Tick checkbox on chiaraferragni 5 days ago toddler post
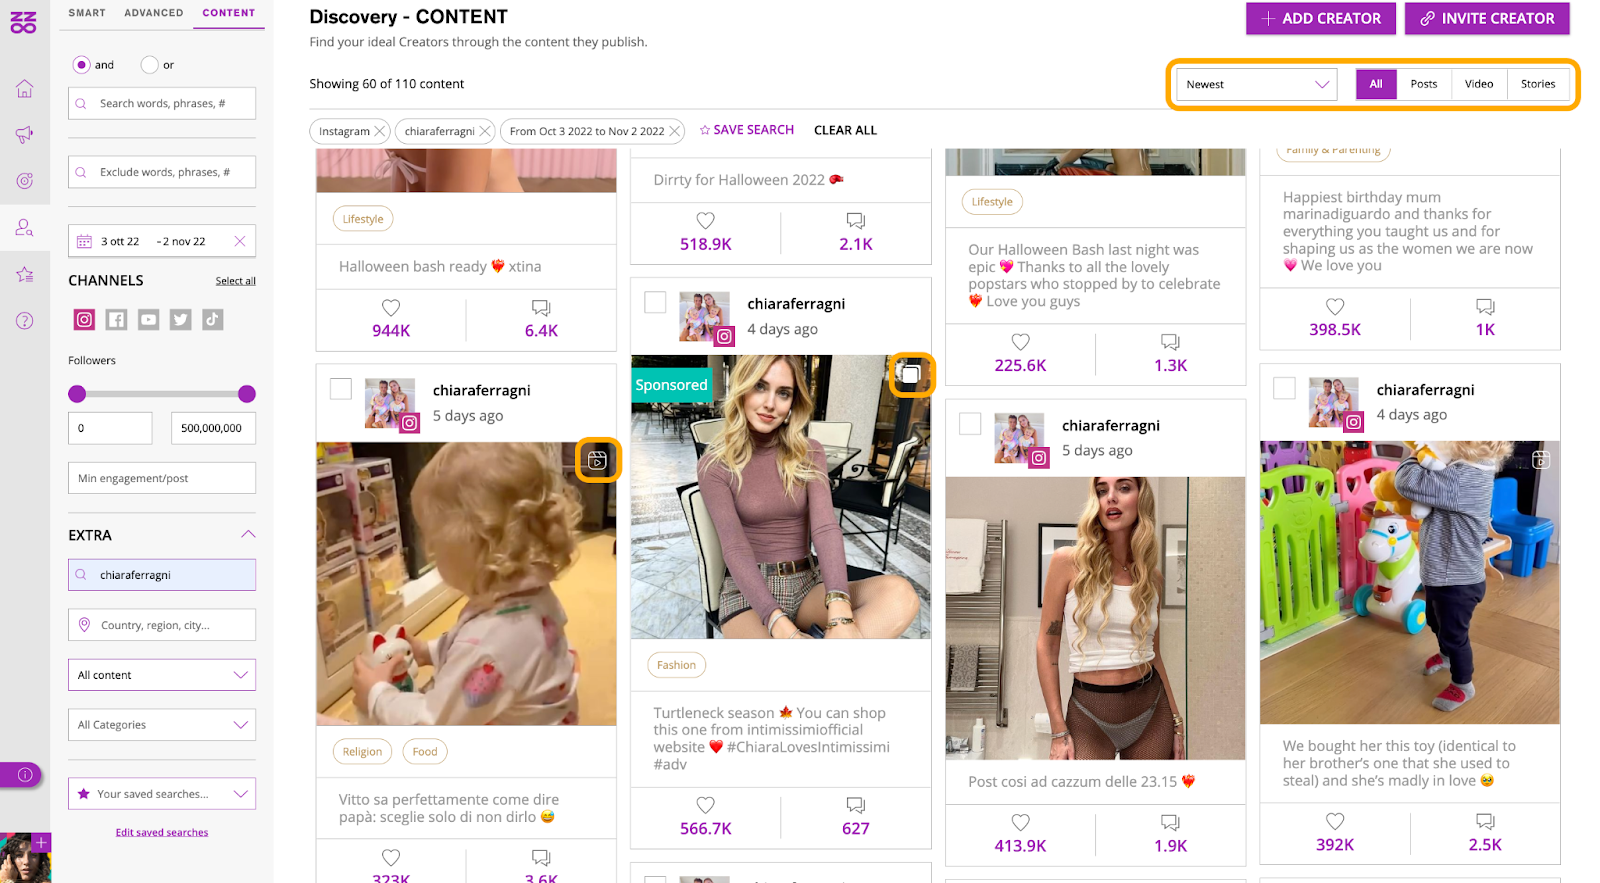1600x883 pixels. click(341, 389)
